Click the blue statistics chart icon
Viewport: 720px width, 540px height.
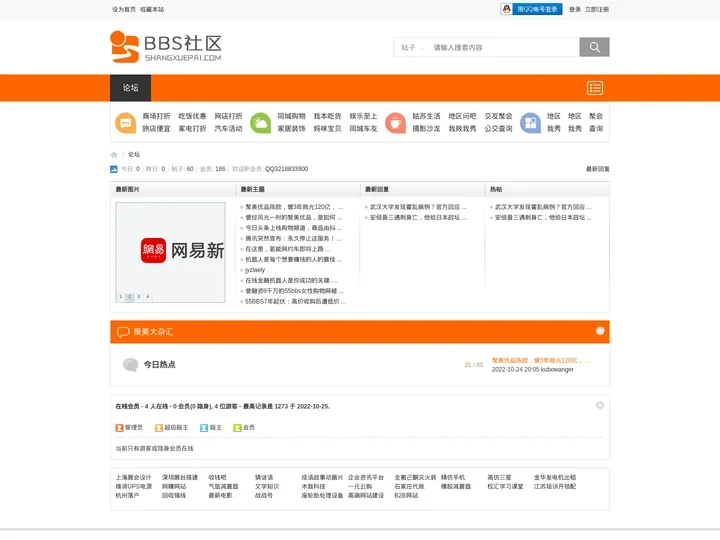pos(114,169)
